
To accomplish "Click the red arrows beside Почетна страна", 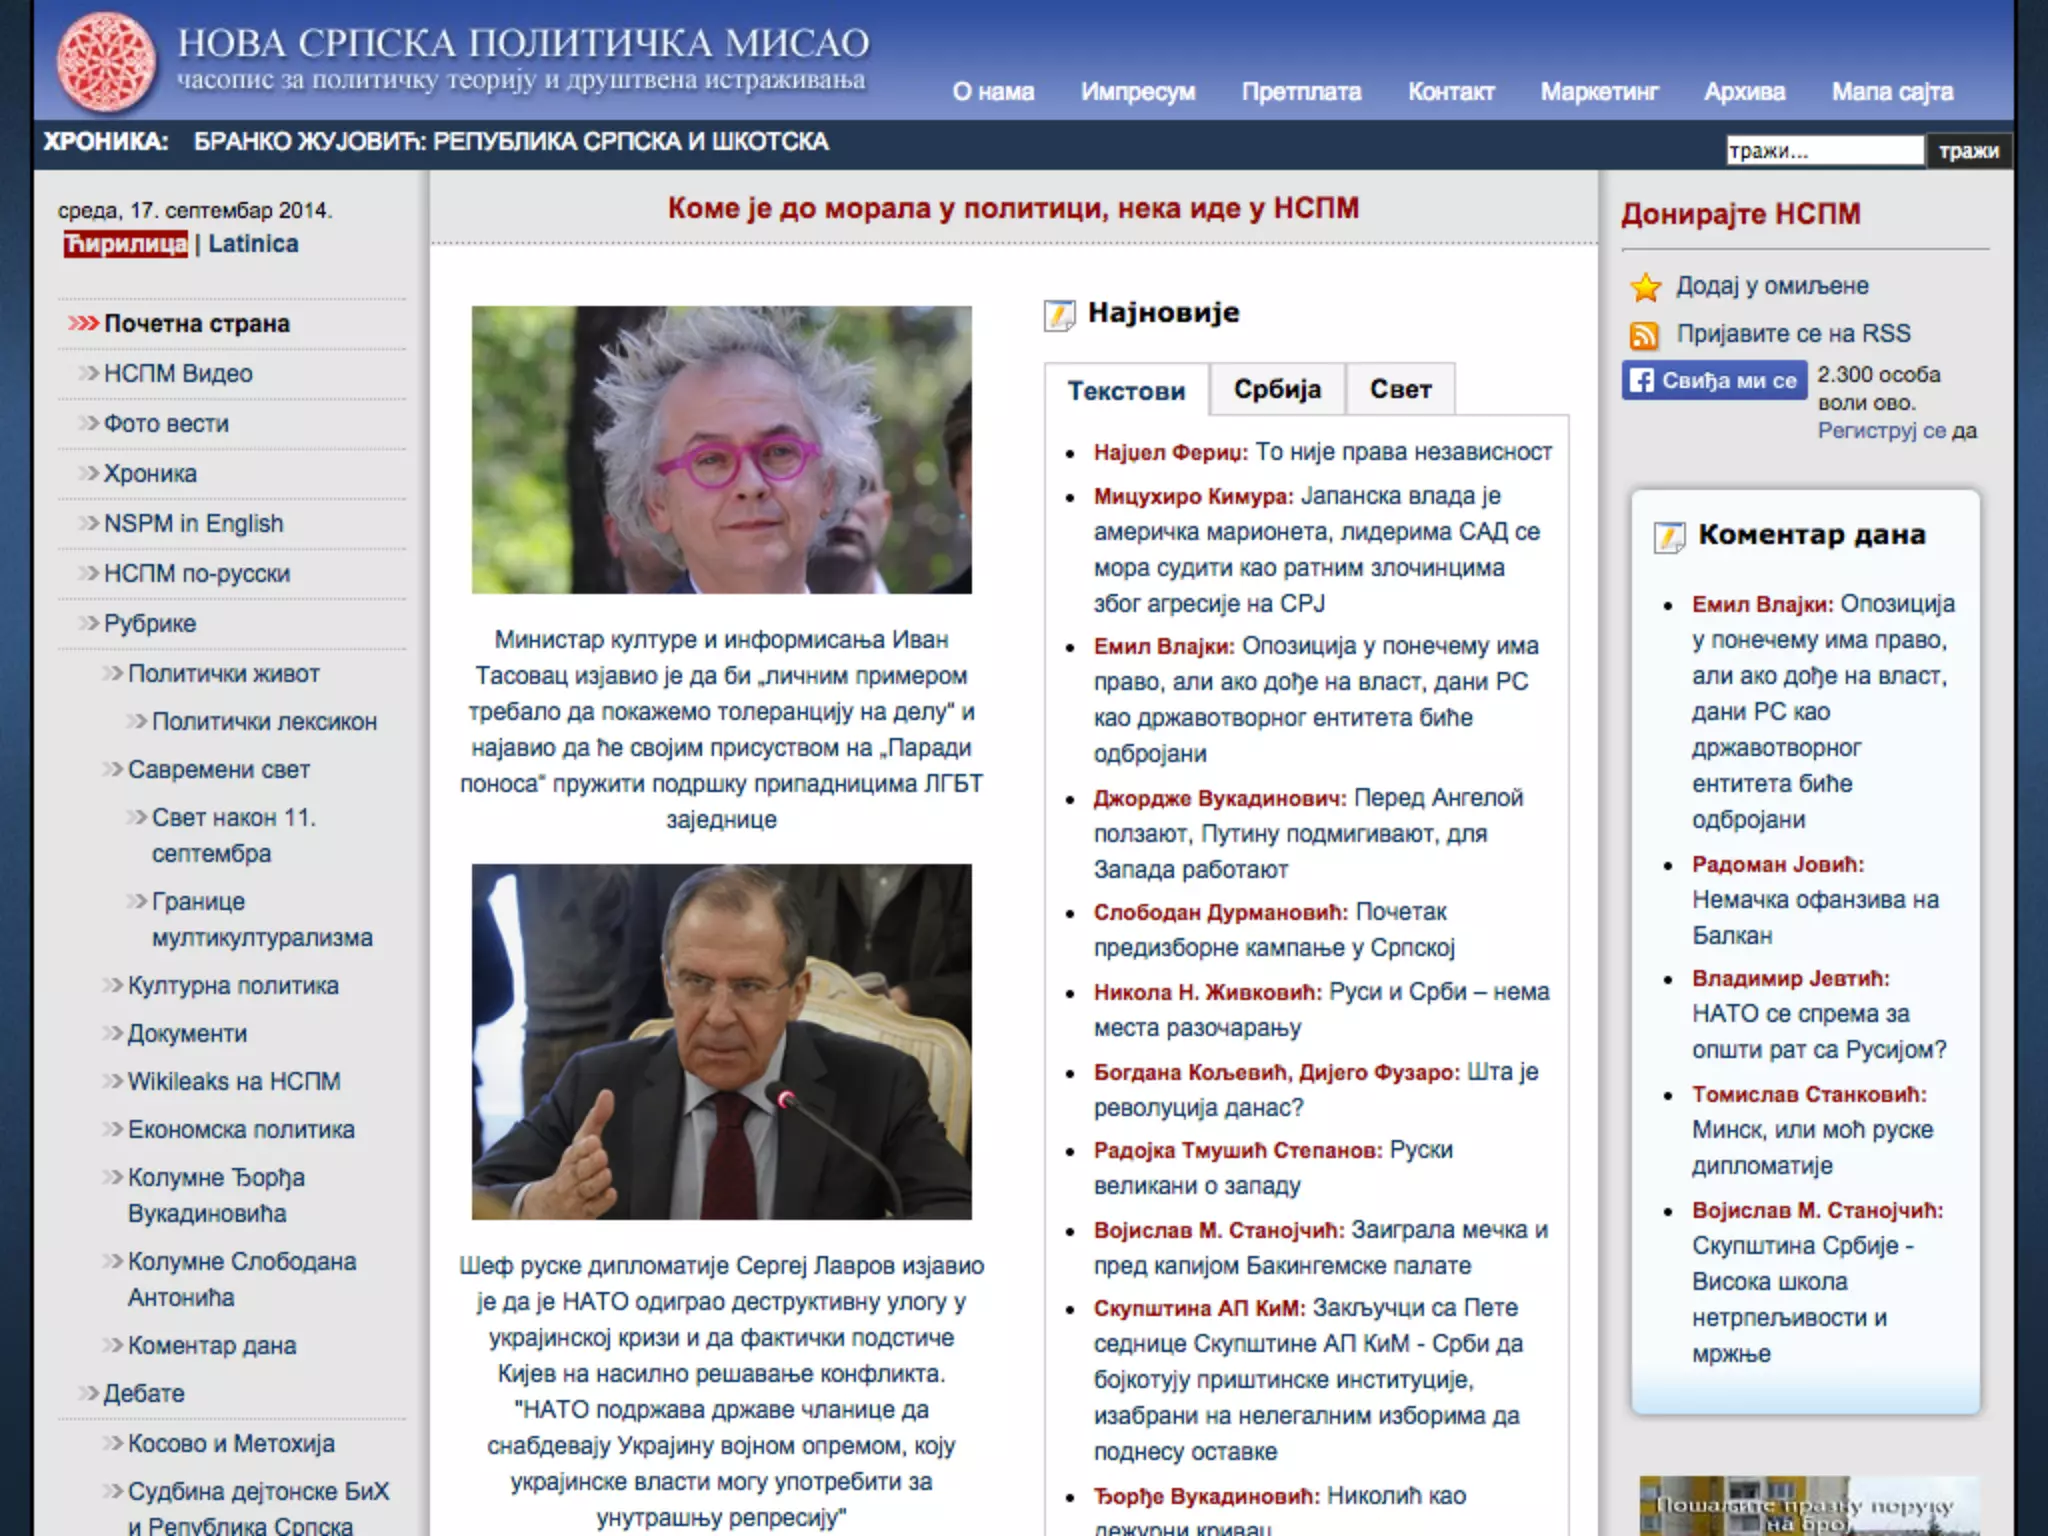I will [83, 324].
